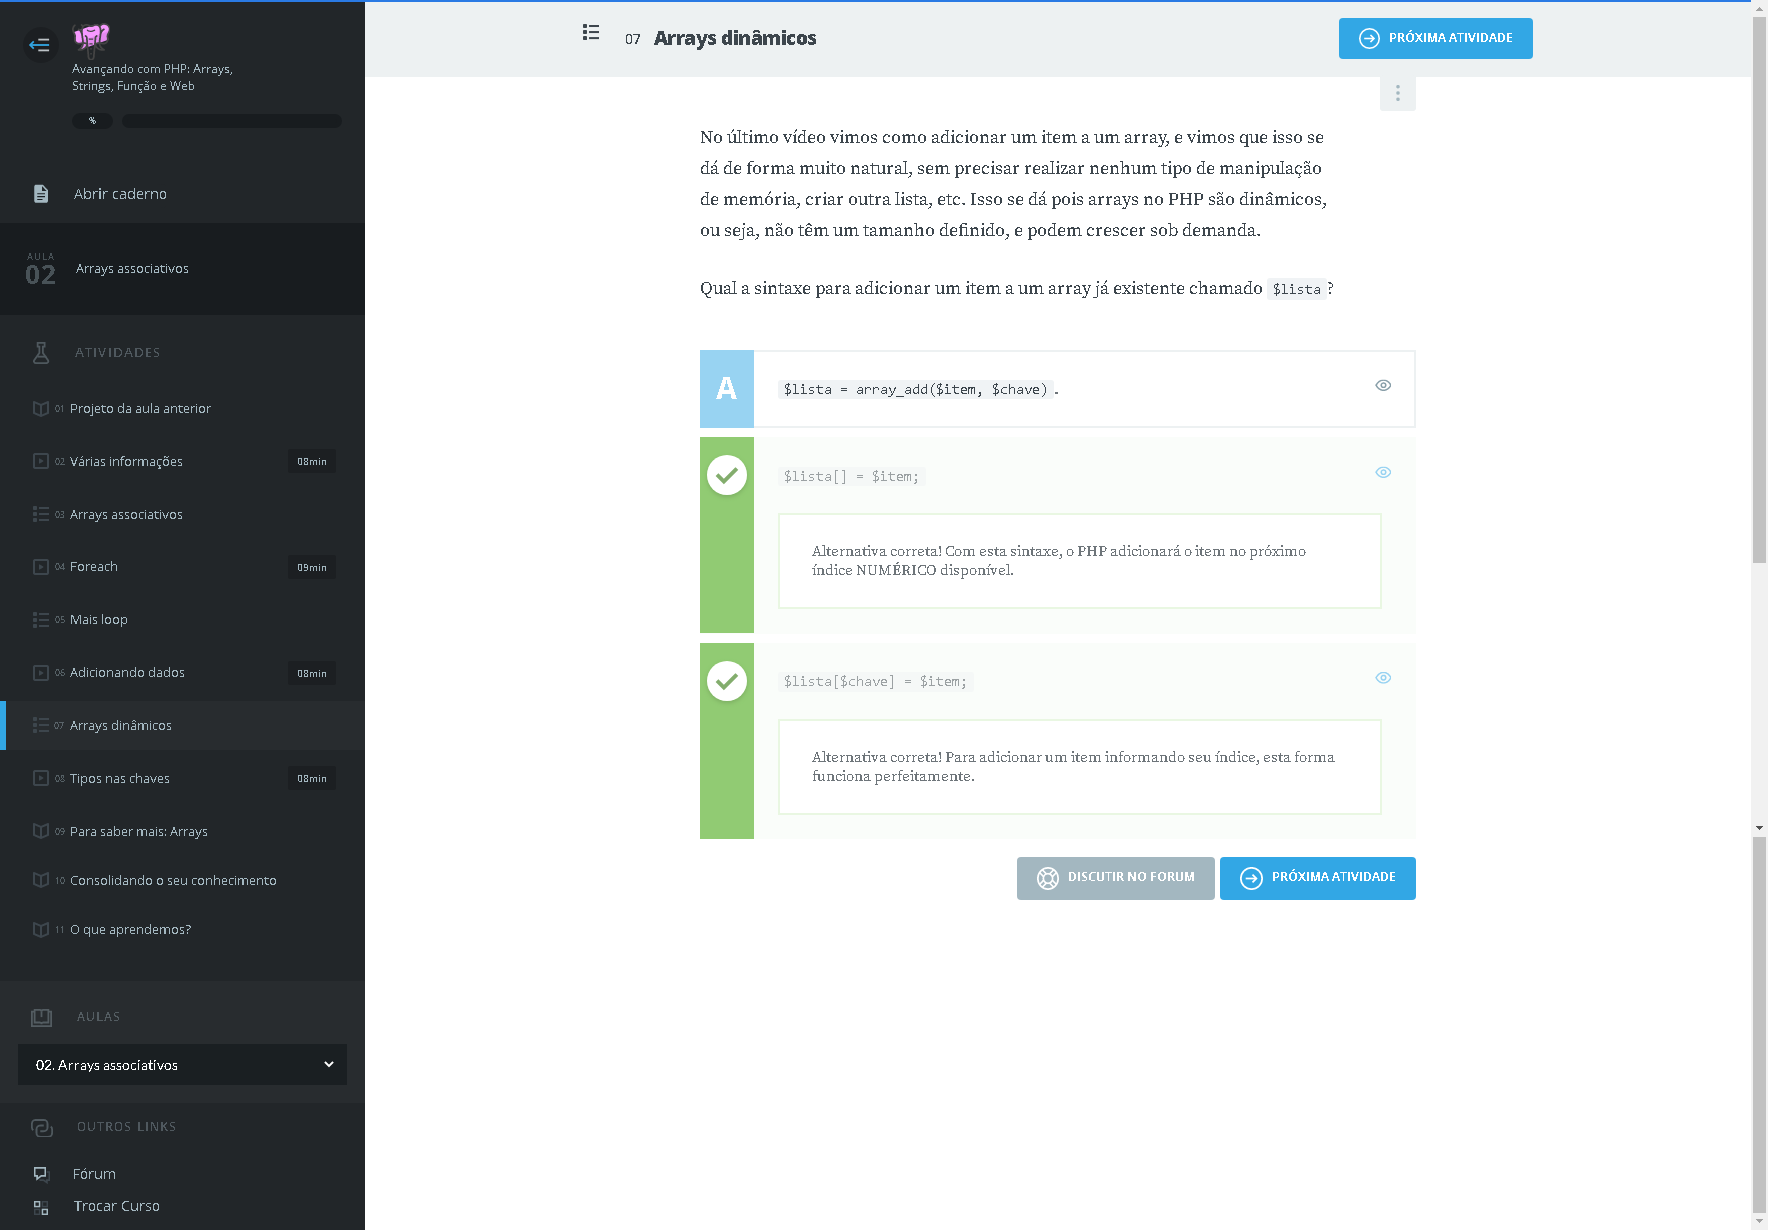Toggle the eye icon for $lista[$chave] answer

[x=1383, y=678]
